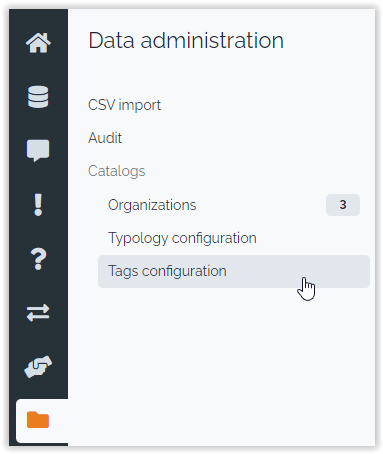Open the highlighted Tags configuration item
The image size is (383, 454).
pyautogui.click(x=234, y=271)
